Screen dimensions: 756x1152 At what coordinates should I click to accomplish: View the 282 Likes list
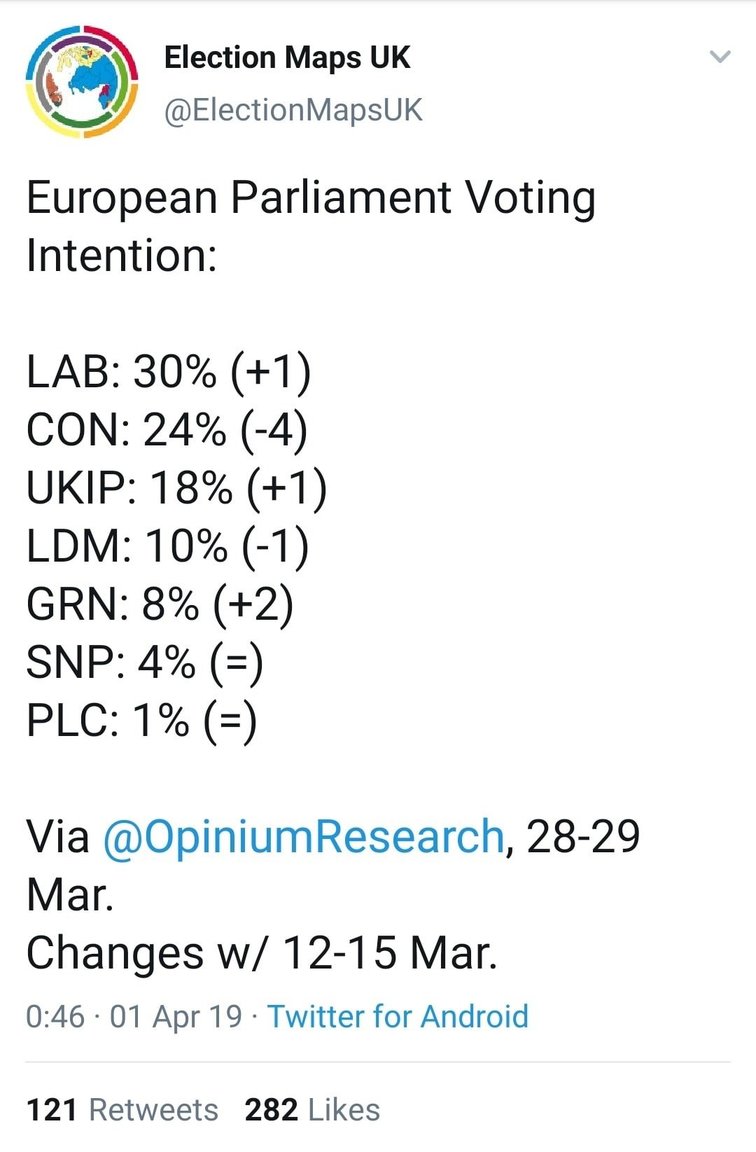pyautogui.click(x=312, y=1110)
